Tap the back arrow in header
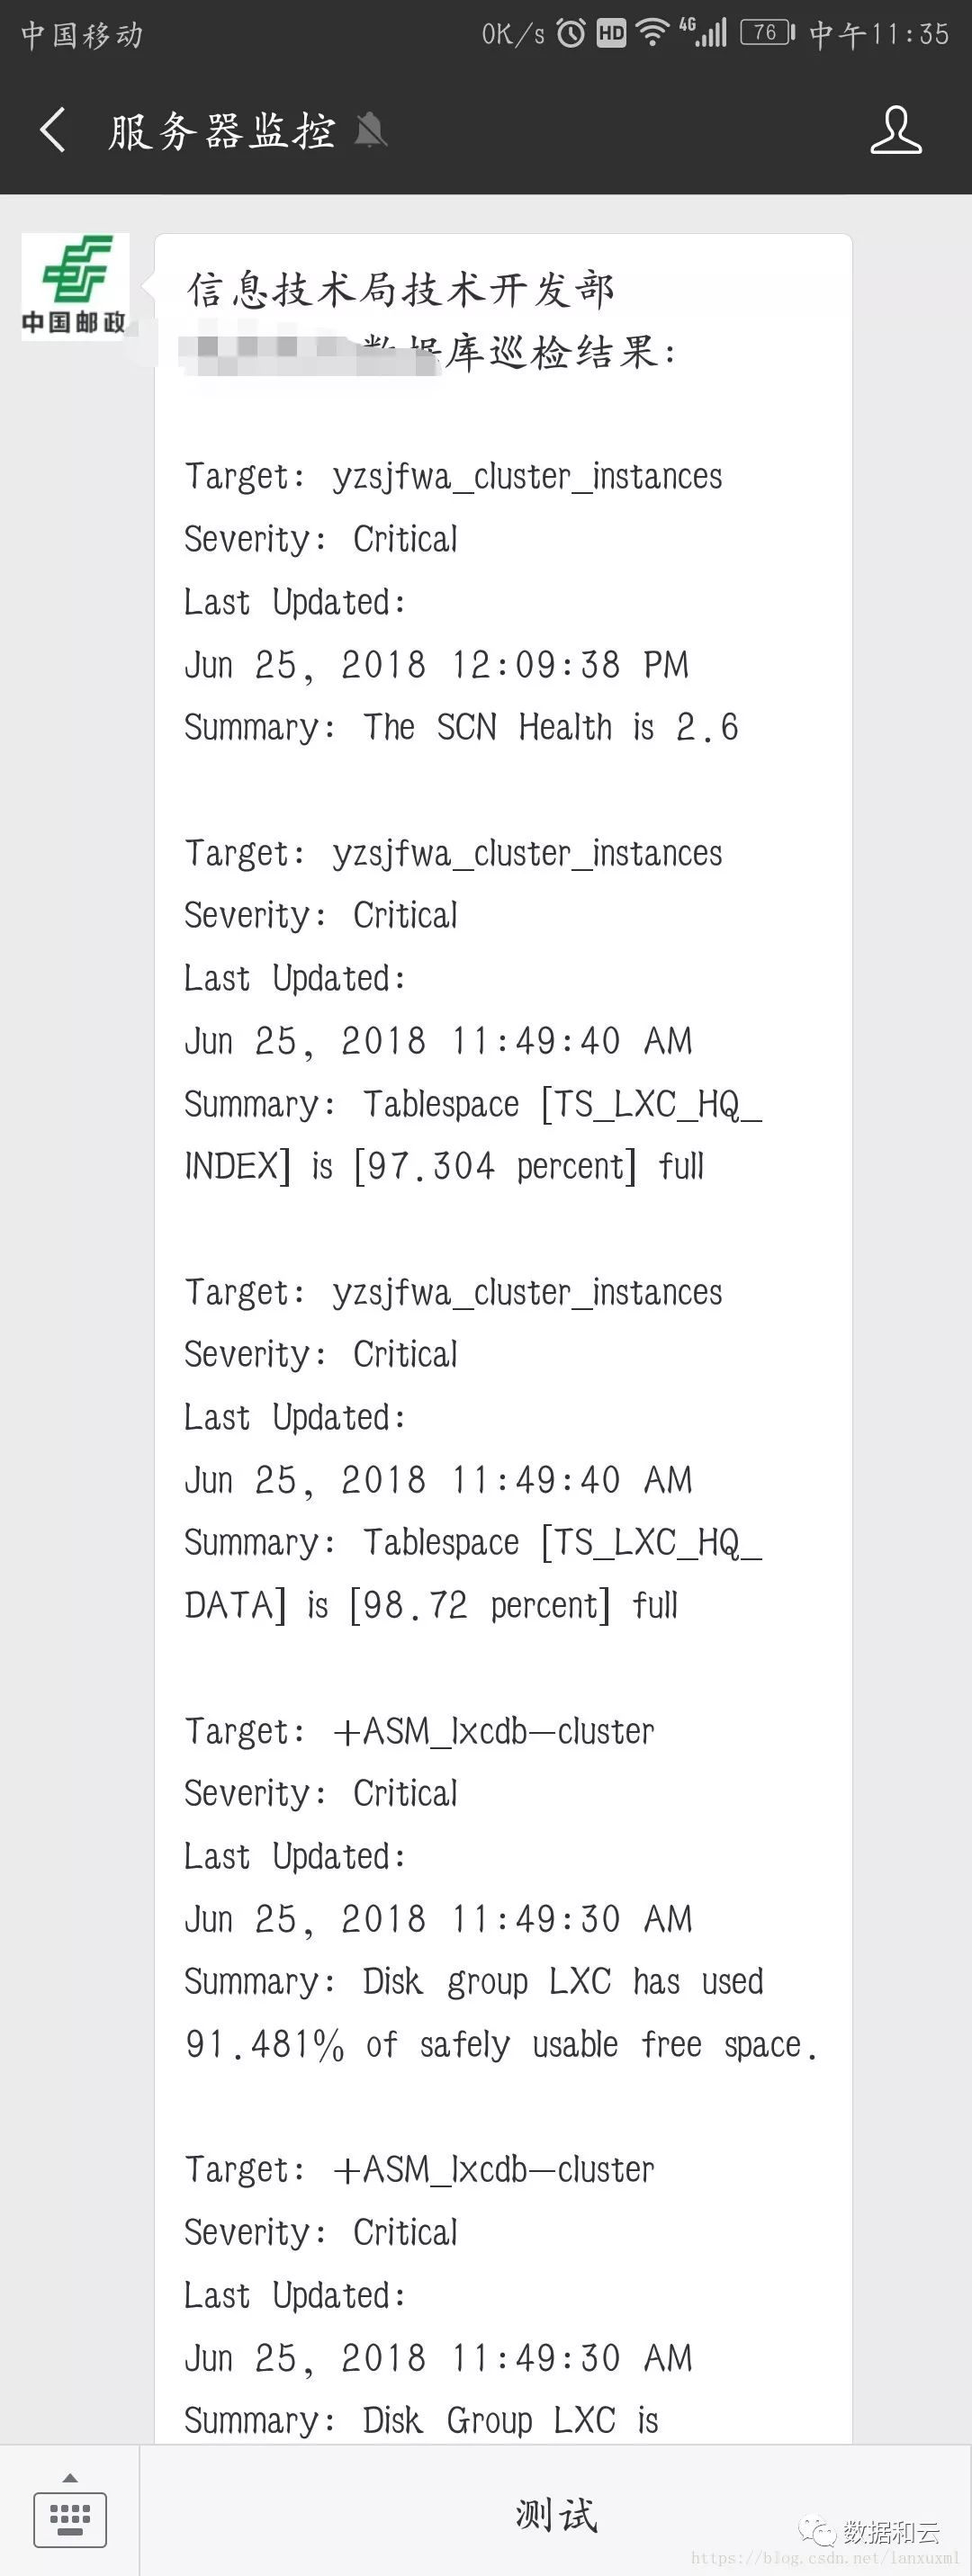Image resolution: width=972 pixels, height=2576 pixels. coord(53,131)
